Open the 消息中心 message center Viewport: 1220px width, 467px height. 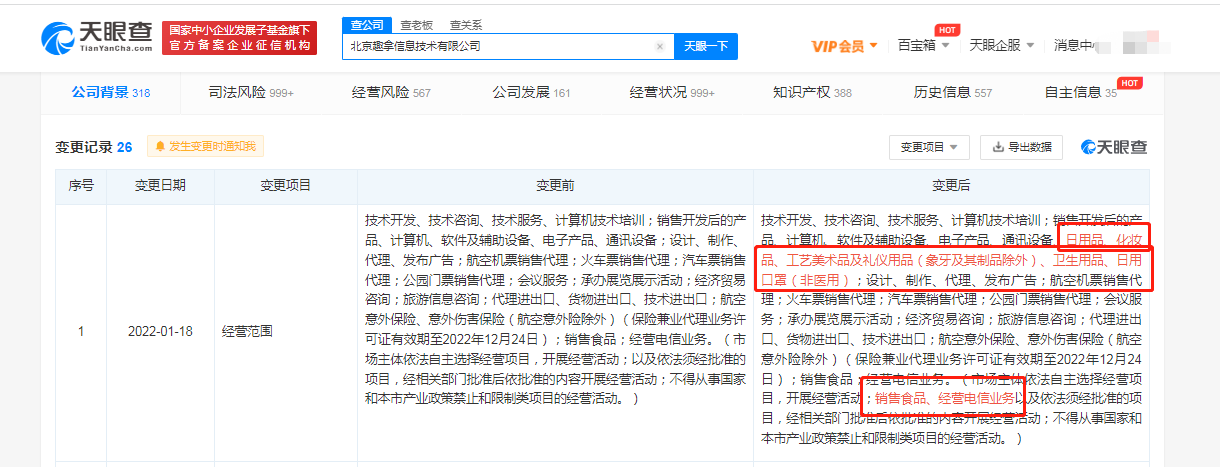point(1076,45)
